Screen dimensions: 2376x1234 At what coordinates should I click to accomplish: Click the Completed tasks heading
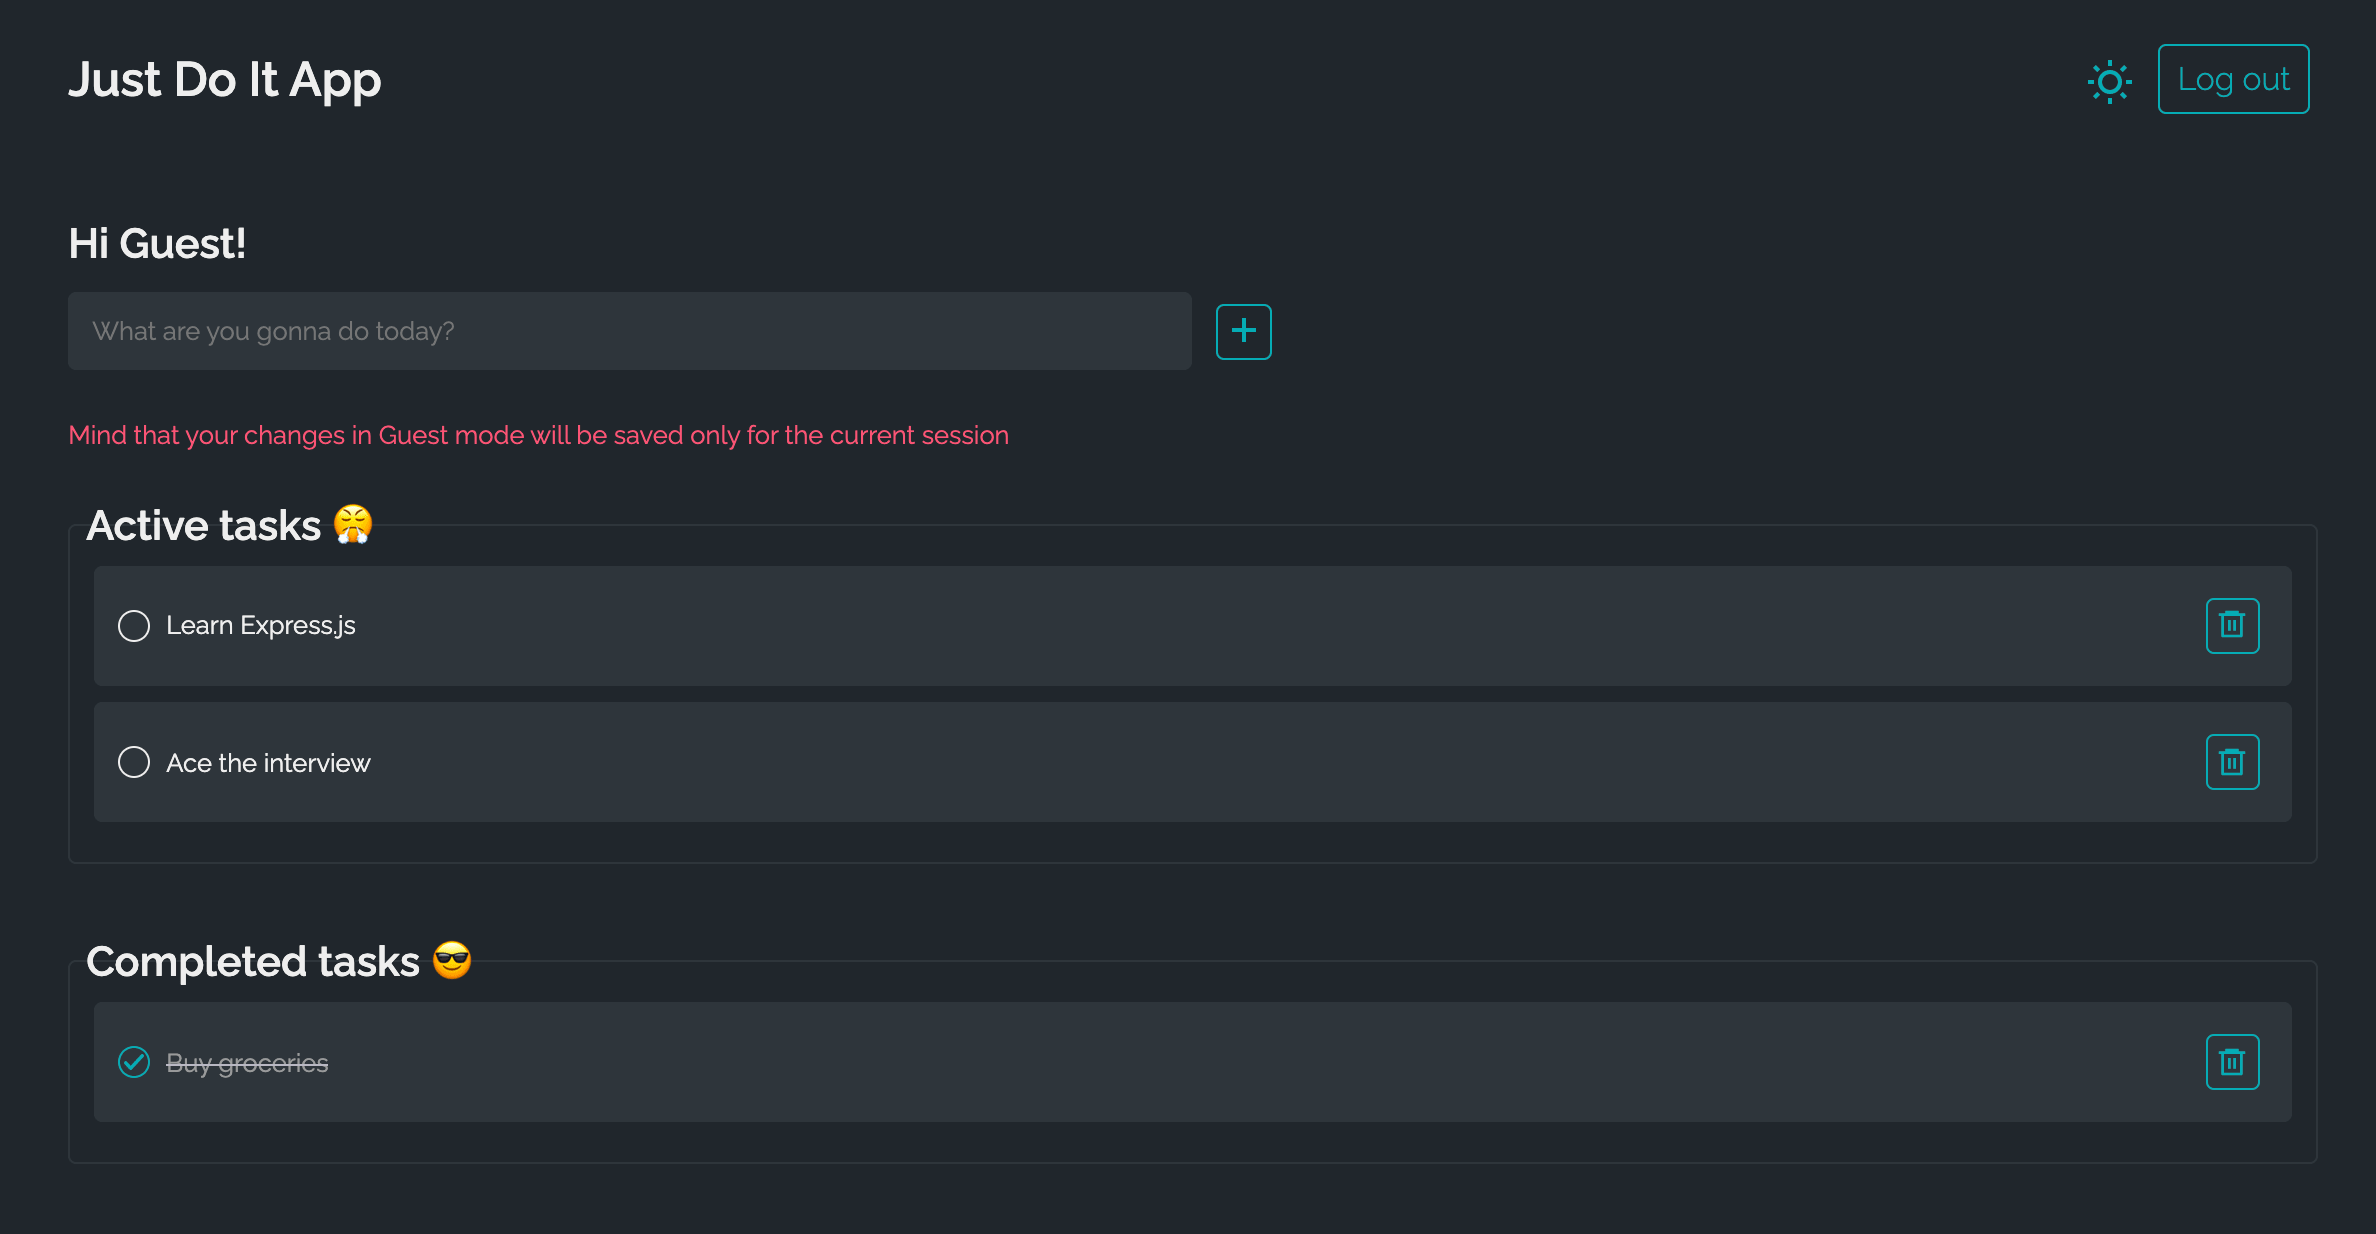point(253,962)
